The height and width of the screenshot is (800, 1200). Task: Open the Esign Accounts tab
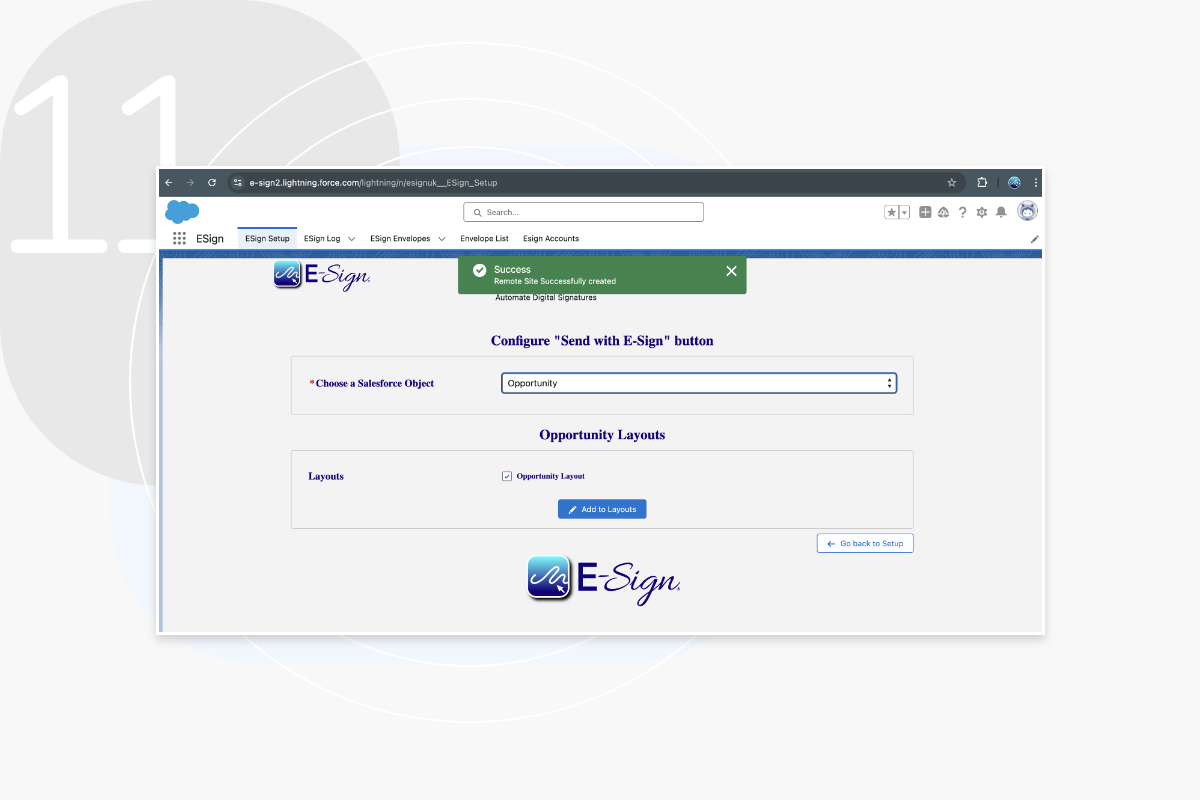551,239
